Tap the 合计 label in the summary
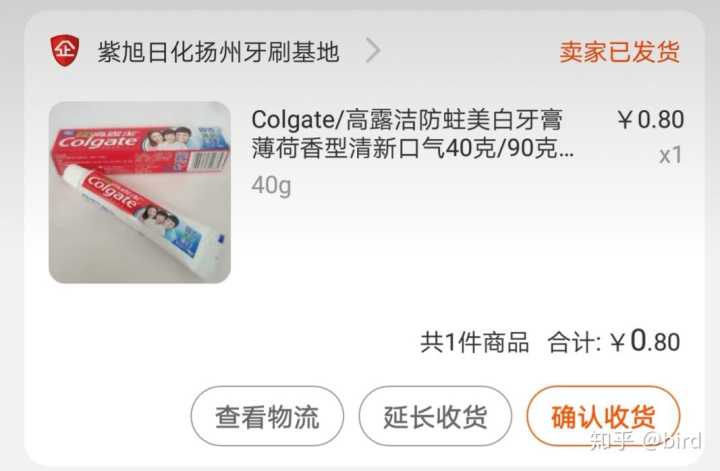The width and height of the screenshot is (720, 471). (x=573, y=343)
